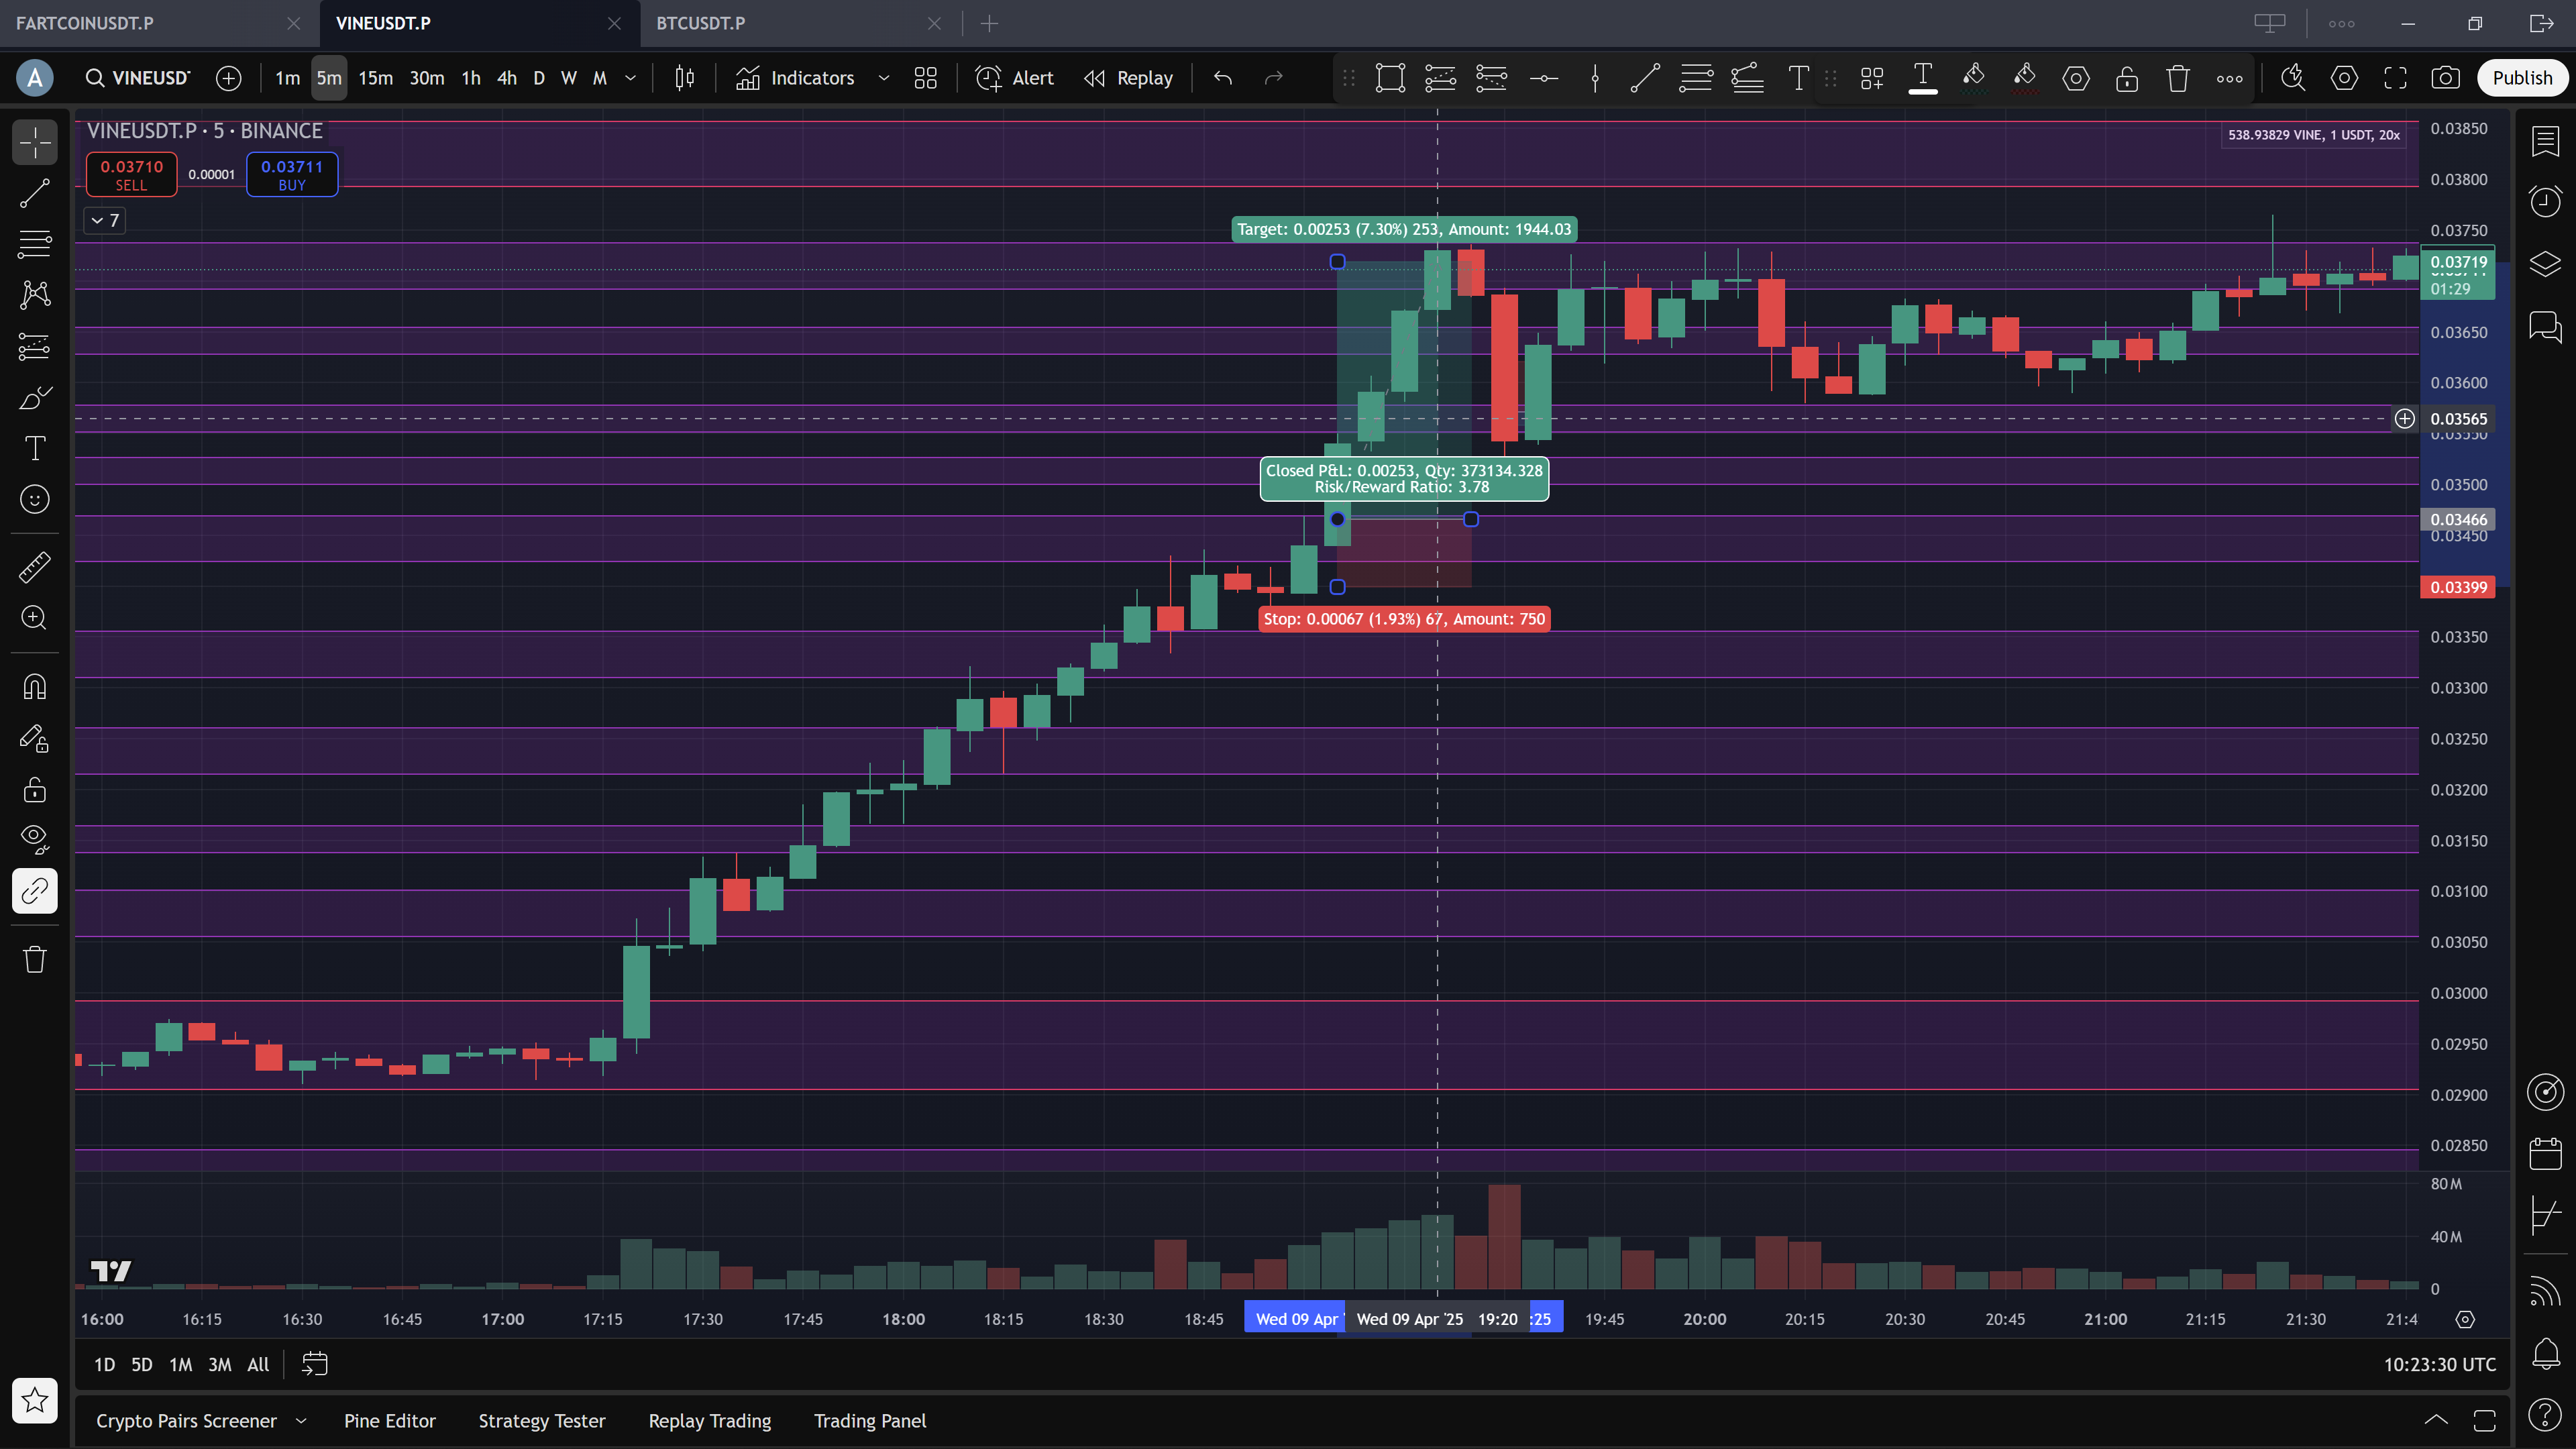Remove objects with trash icon in sidebar
Image resolution: width=2576 pixels, height=1449 pixels.
[35, 960]
